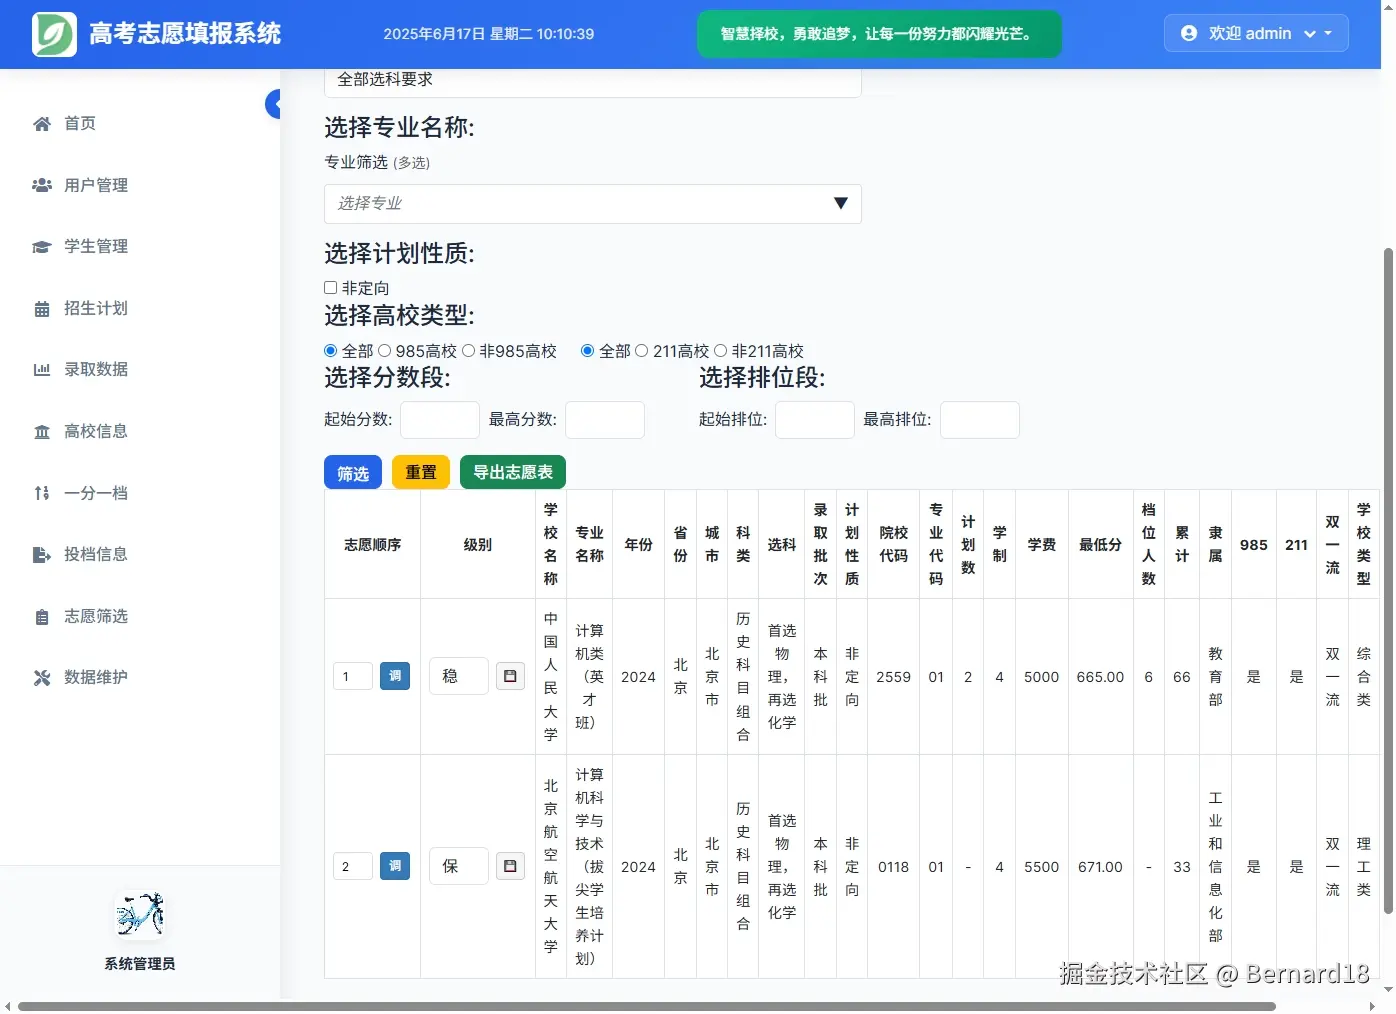Click the calendar icon beside 招生计划
Viewport: 1396px width, 1014px height.
tap(42, 309)
